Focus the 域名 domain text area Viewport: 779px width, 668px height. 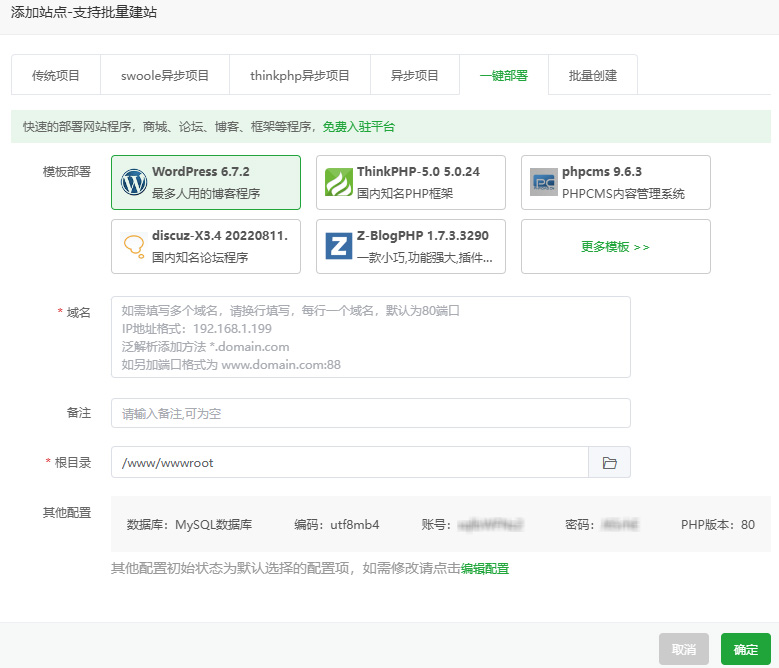click(x=371, y=337)
